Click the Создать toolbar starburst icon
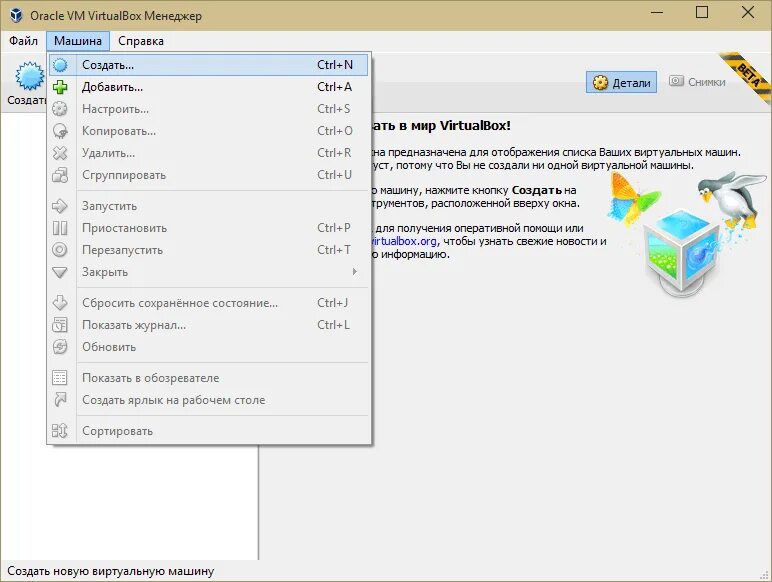 tap(30, 76)
